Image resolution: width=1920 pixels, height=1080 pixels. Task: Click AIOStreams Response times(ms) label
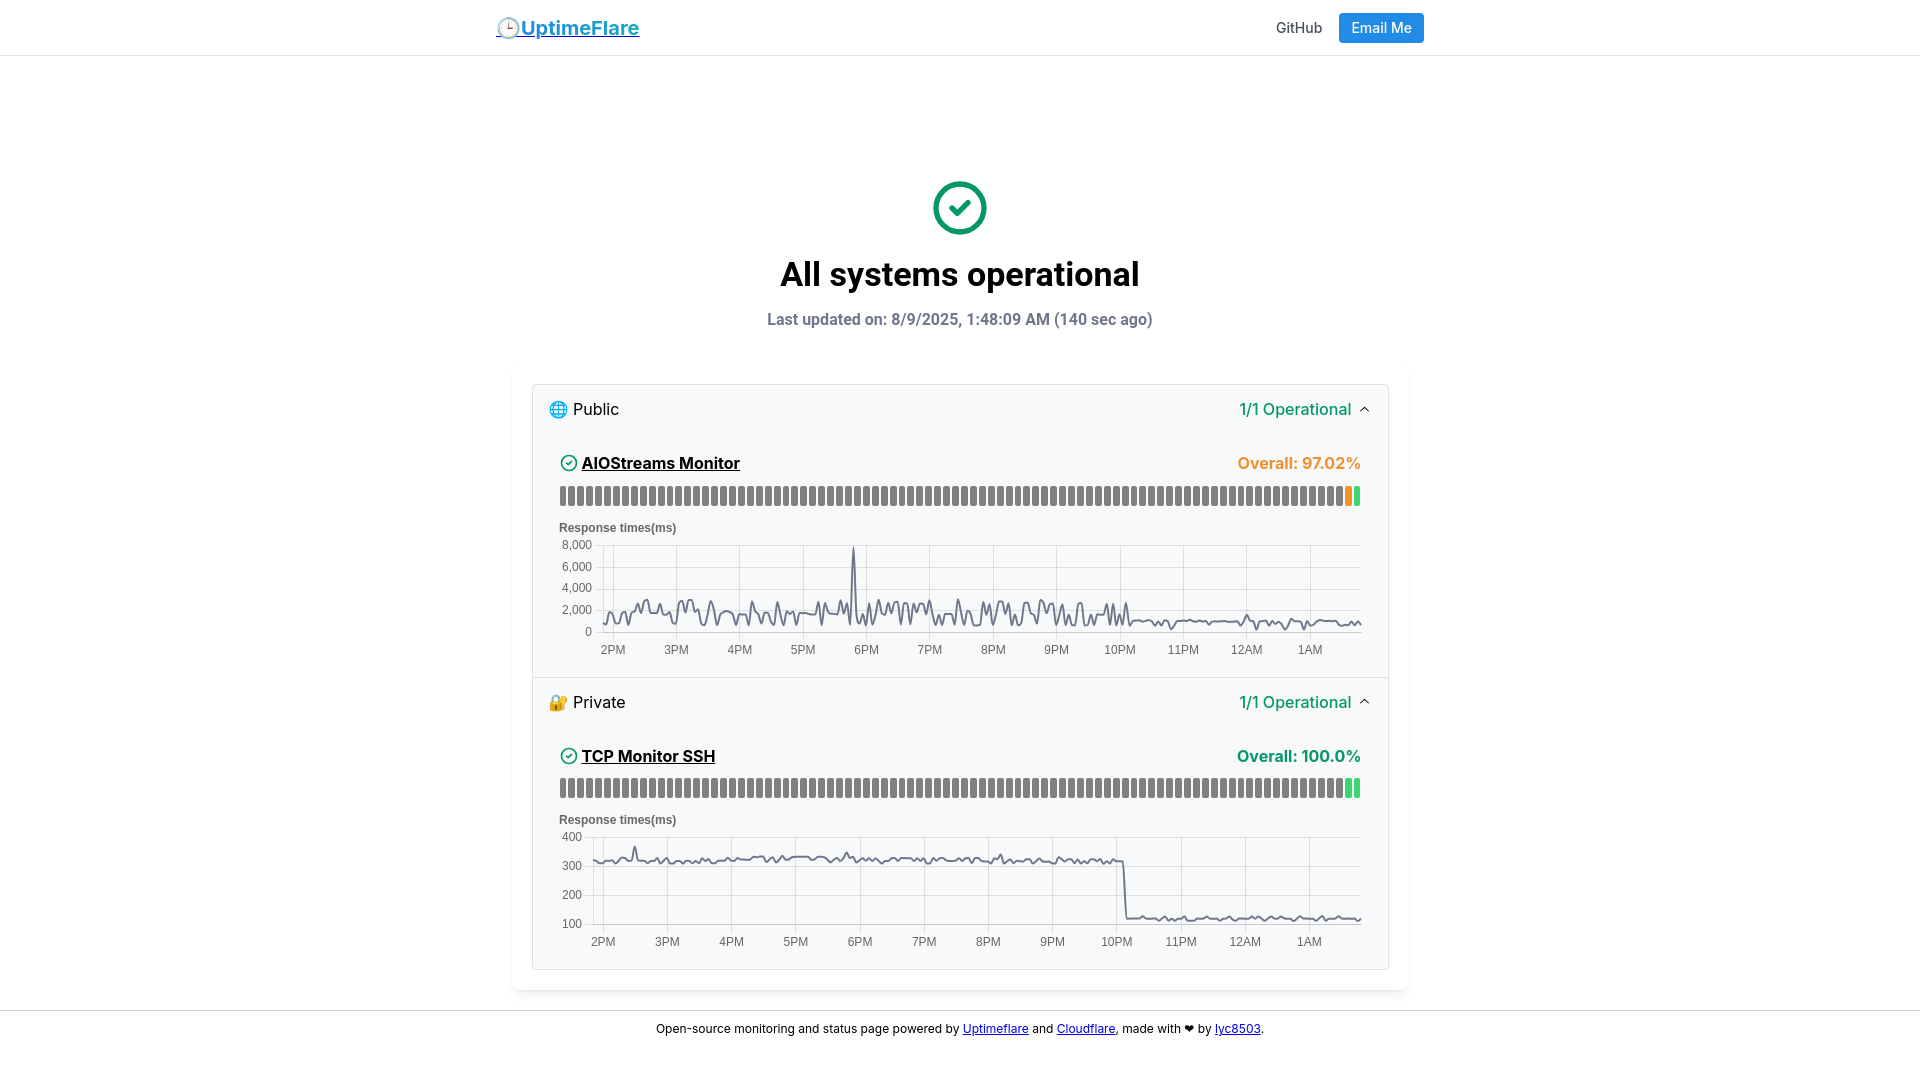point(617,528)
